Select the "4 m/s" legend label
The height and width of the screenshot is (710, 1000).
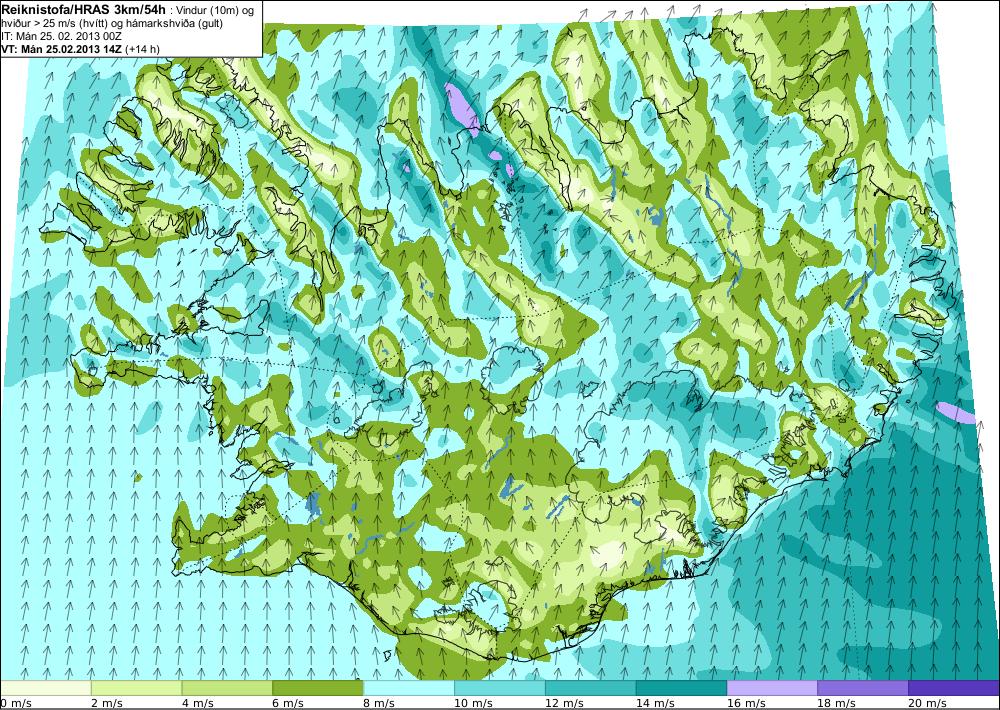point(198,703)
